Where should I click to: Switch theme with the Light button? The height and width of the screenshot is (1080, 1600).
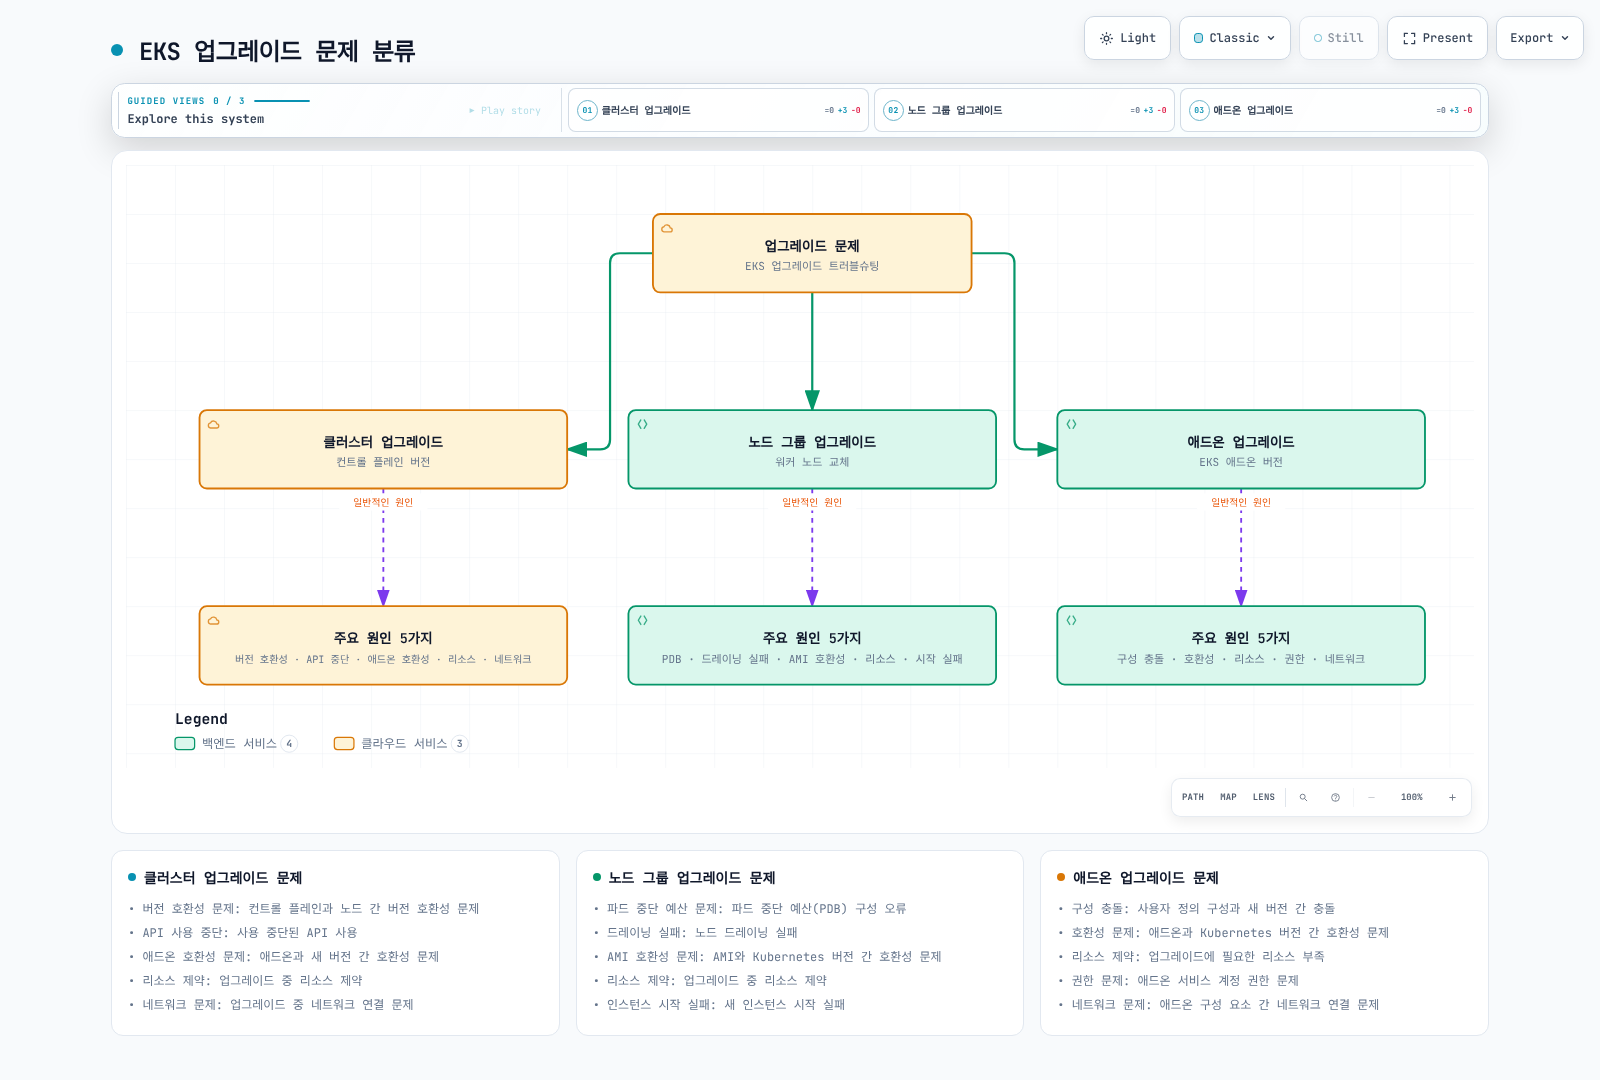coord(1127,38)
